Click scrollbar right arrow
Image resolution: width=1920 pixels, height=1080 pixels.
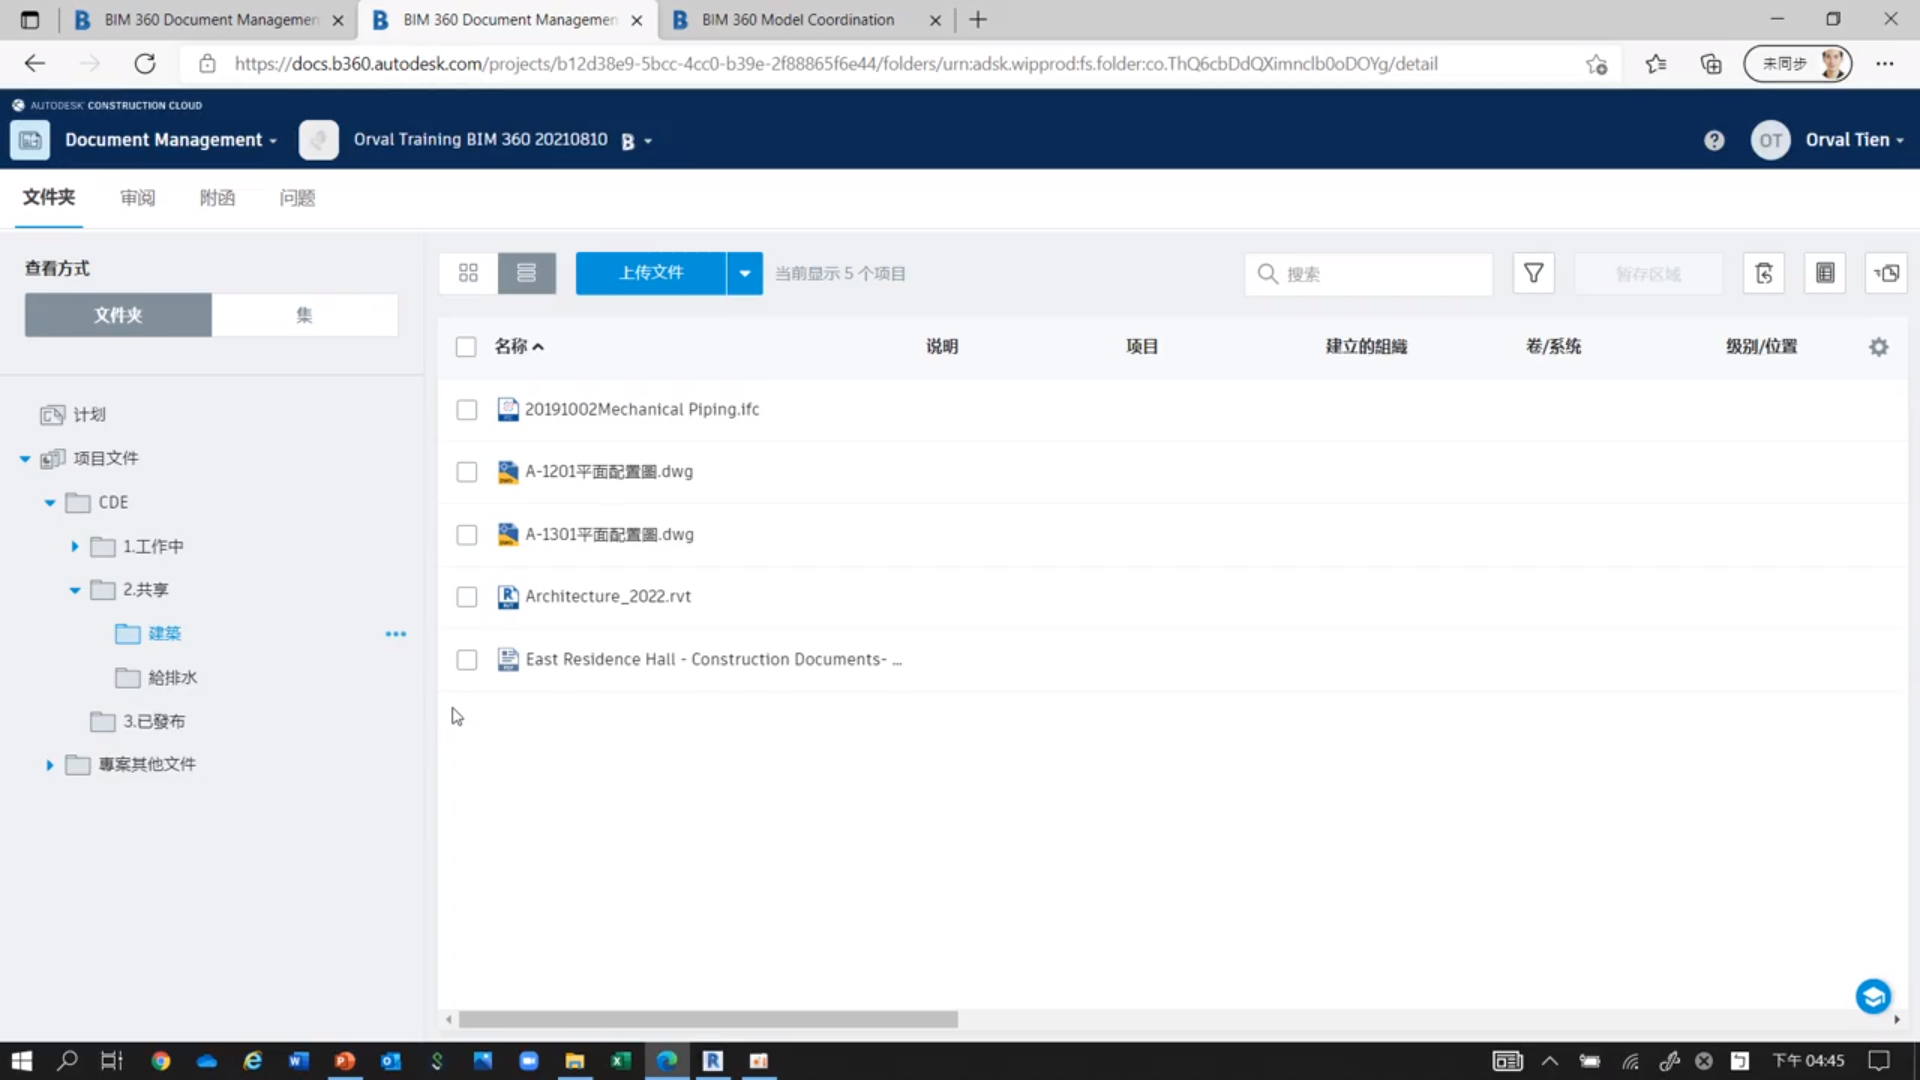point(1897,1019)
